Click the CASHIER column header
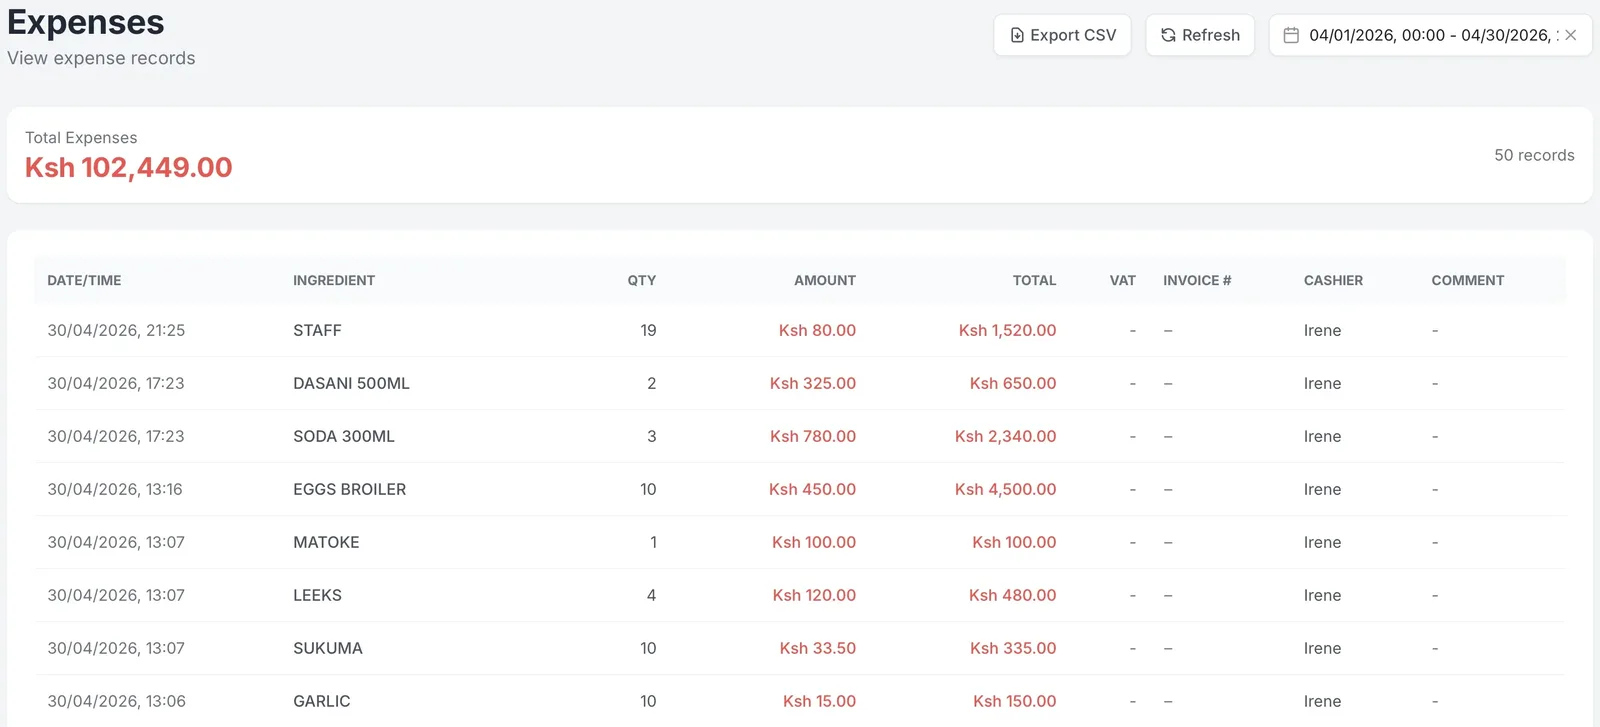Viewport: 1600px width, 727px height. (x=1333, y=281)
